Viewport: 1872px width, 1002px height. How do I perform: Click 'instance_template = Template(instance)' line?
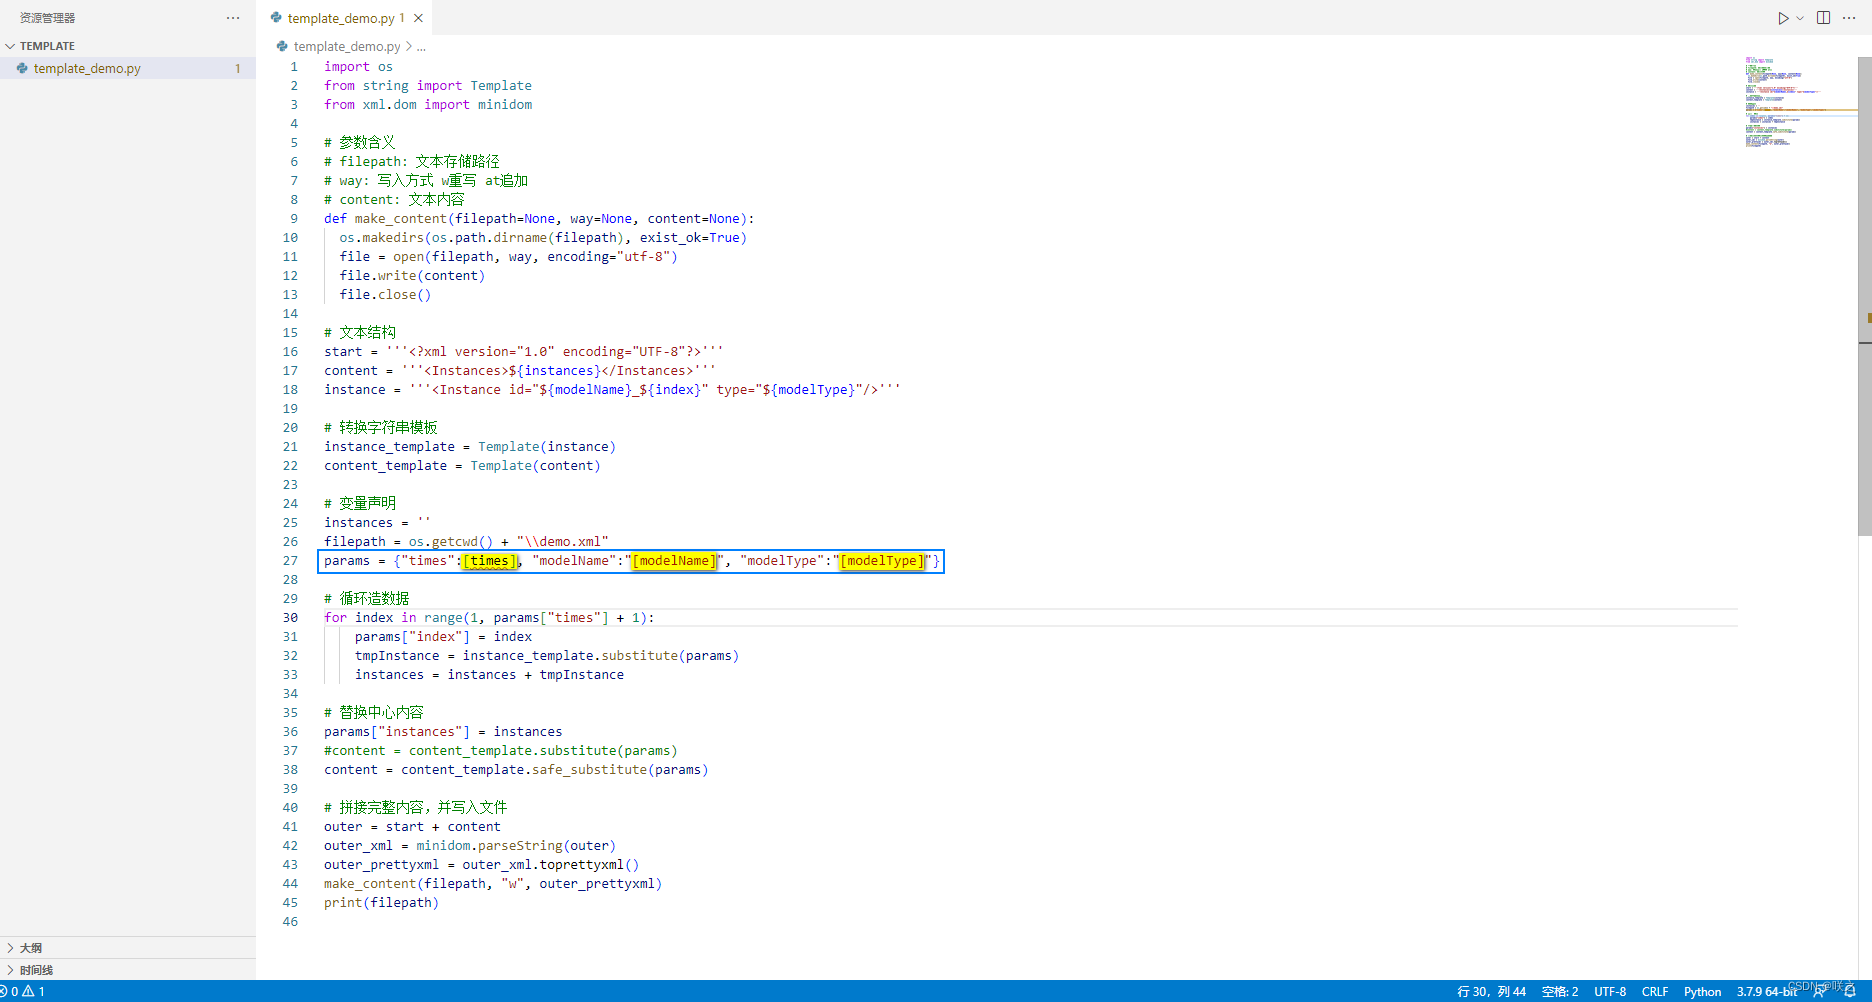470,446
